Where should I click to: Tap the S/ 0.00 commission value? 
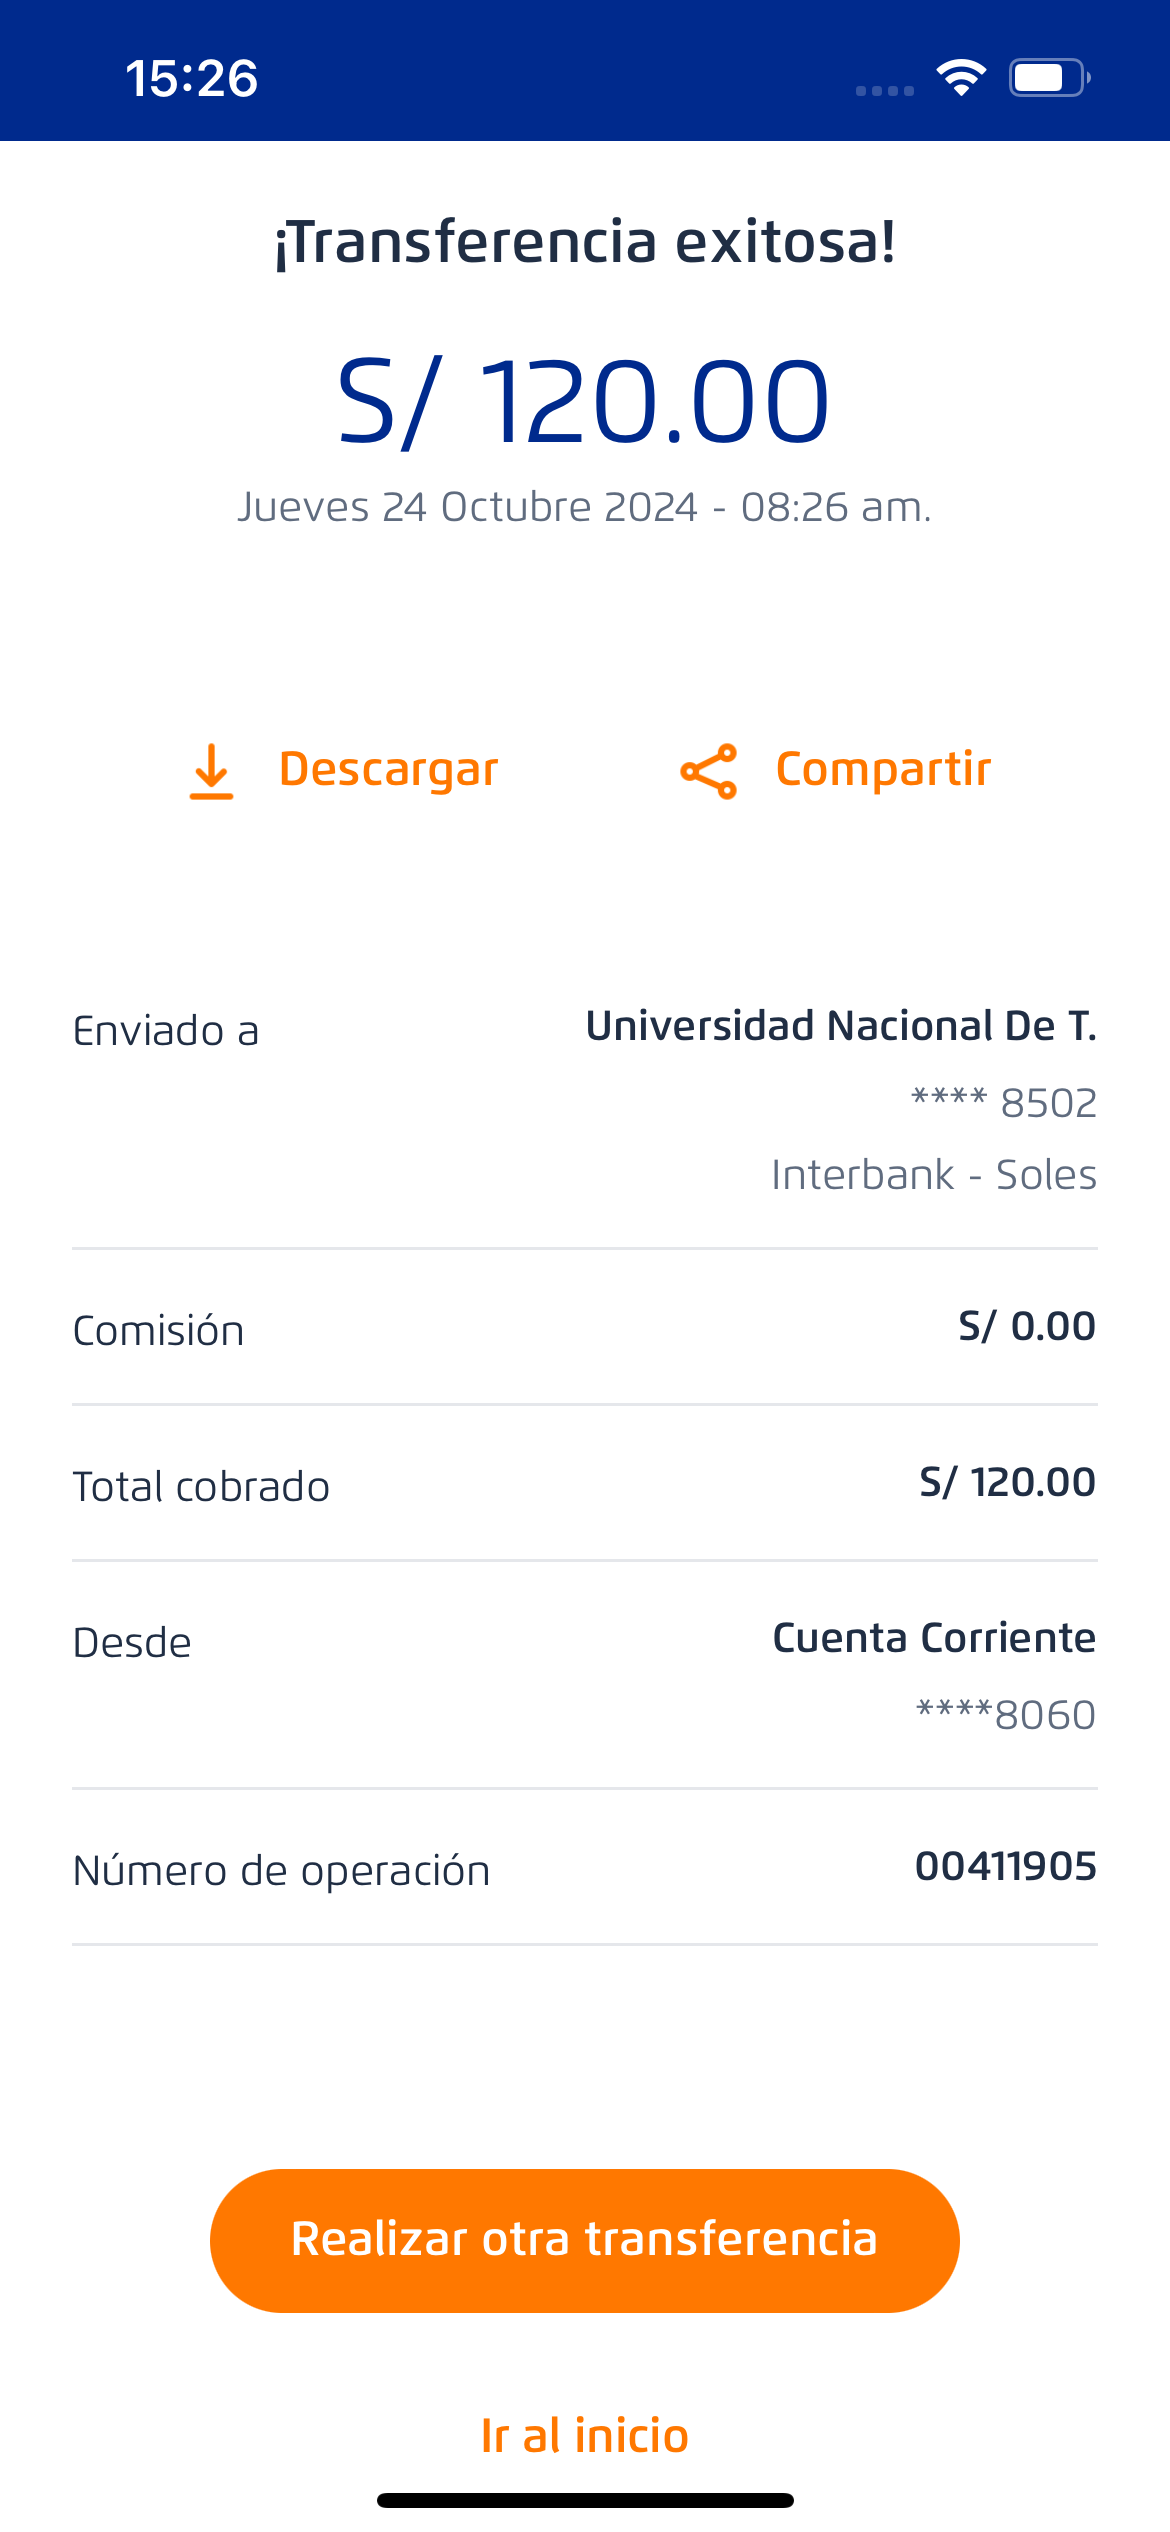[1027, 1326]
